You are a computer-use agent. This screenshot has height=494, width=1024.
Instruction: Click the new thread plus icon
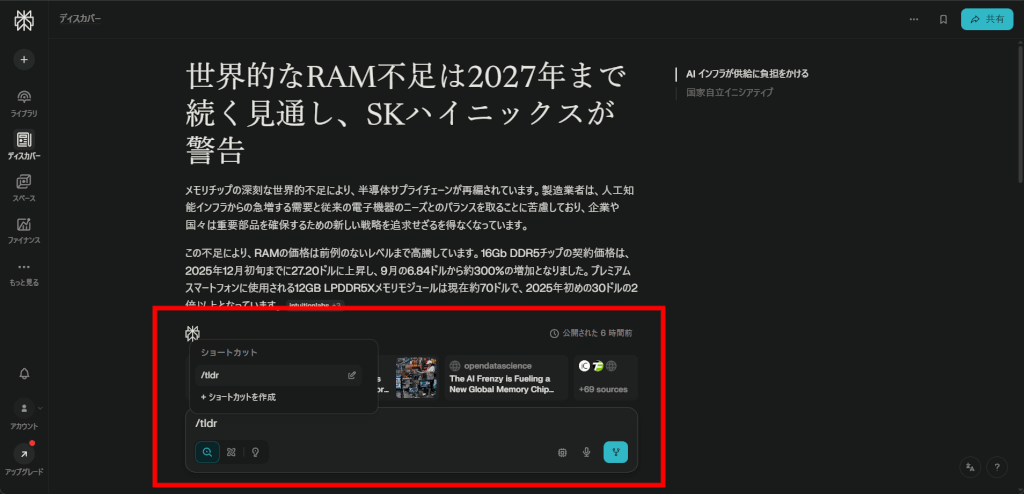(x=24, y=59)
